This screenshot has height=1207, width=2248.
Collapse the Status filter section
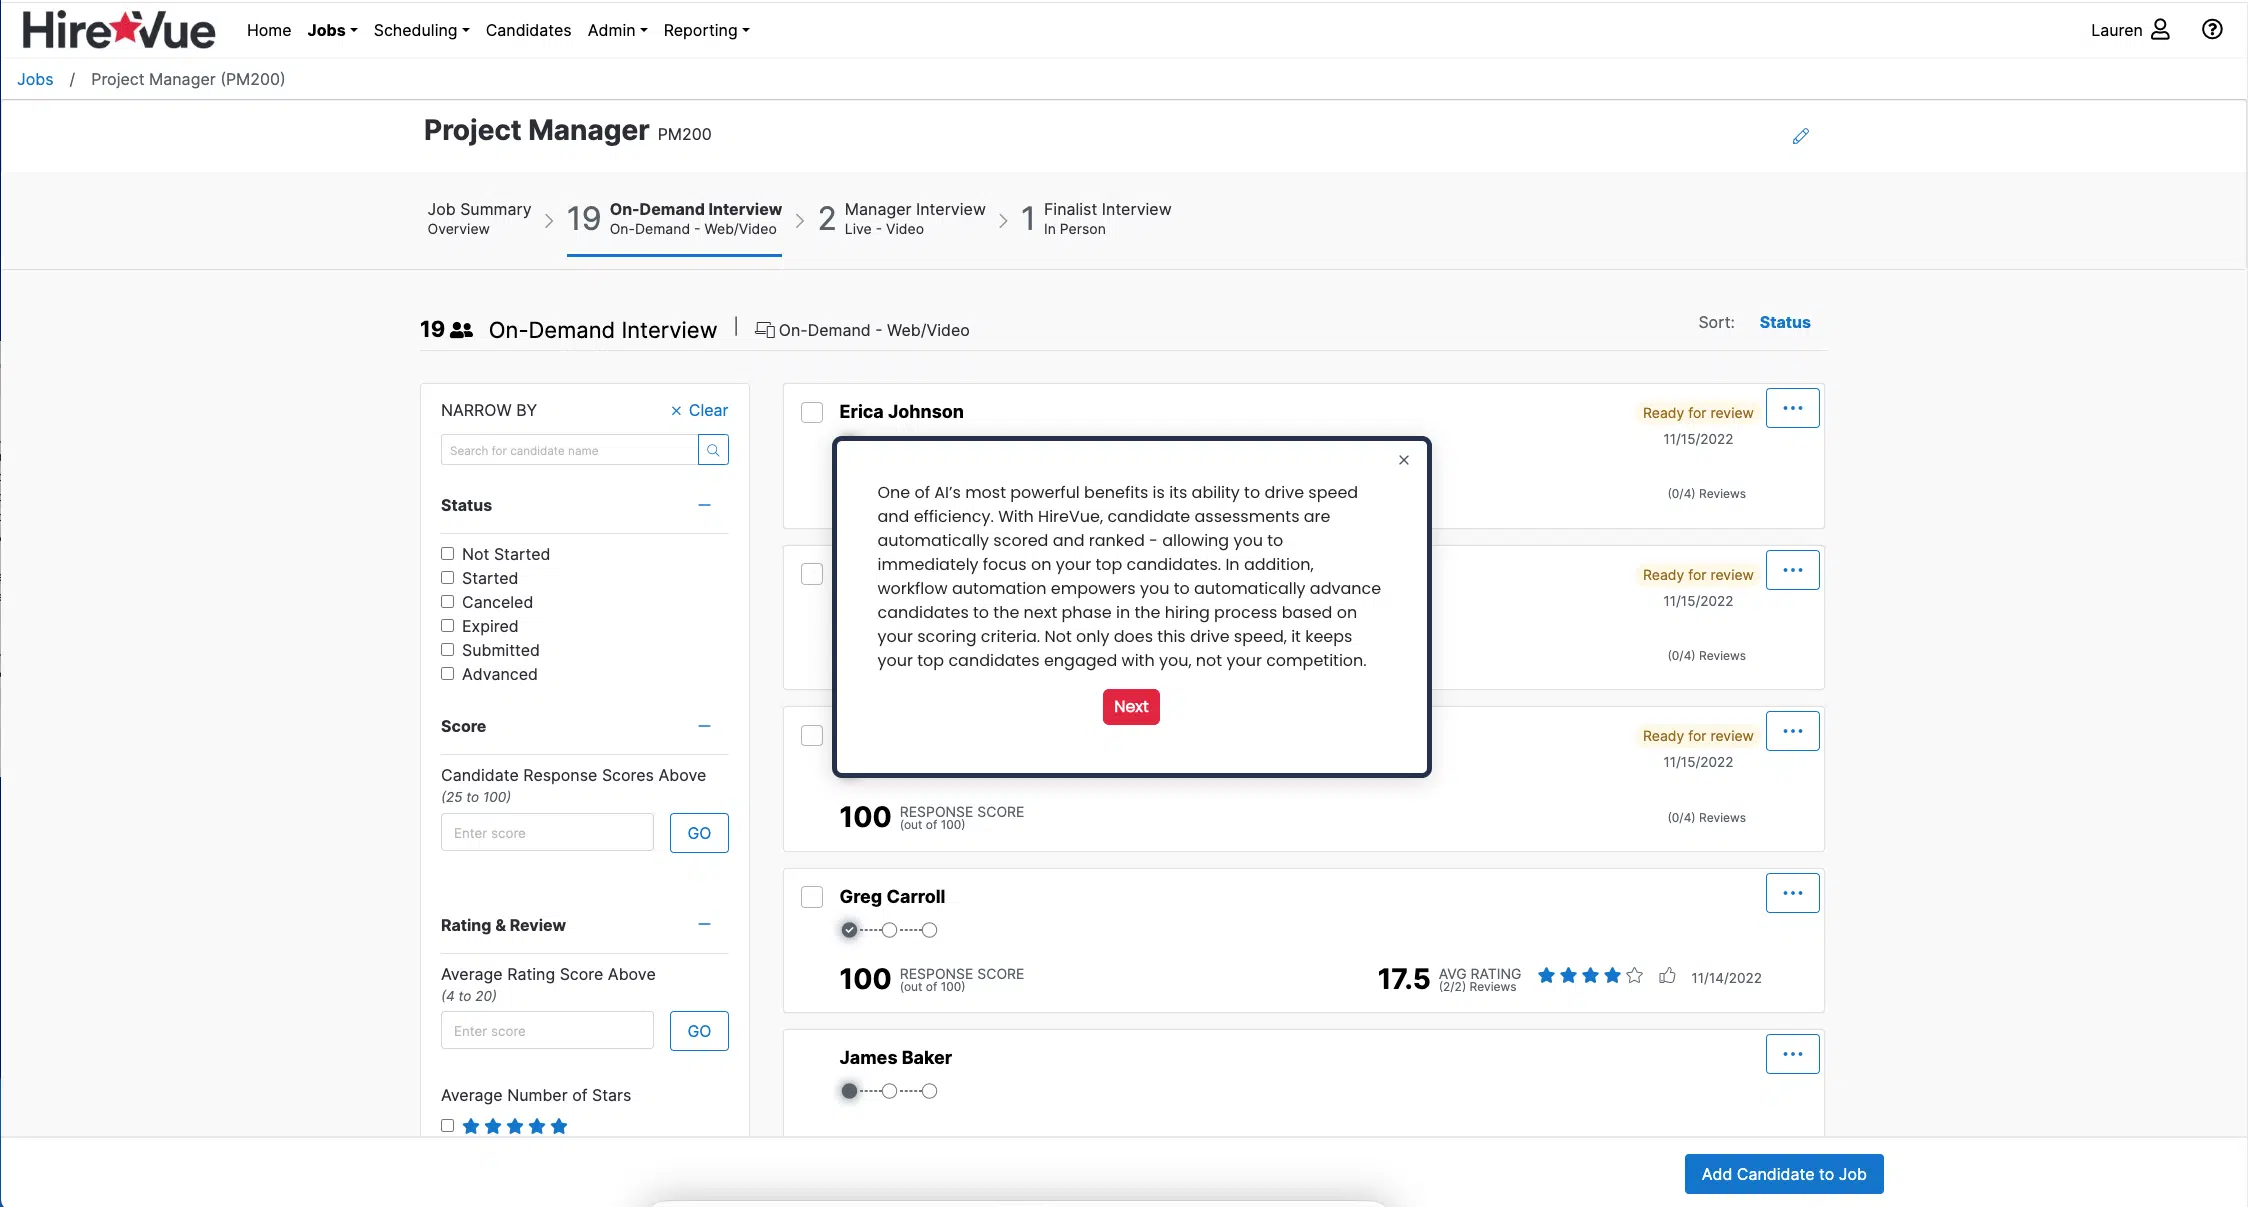pos(704,505)
